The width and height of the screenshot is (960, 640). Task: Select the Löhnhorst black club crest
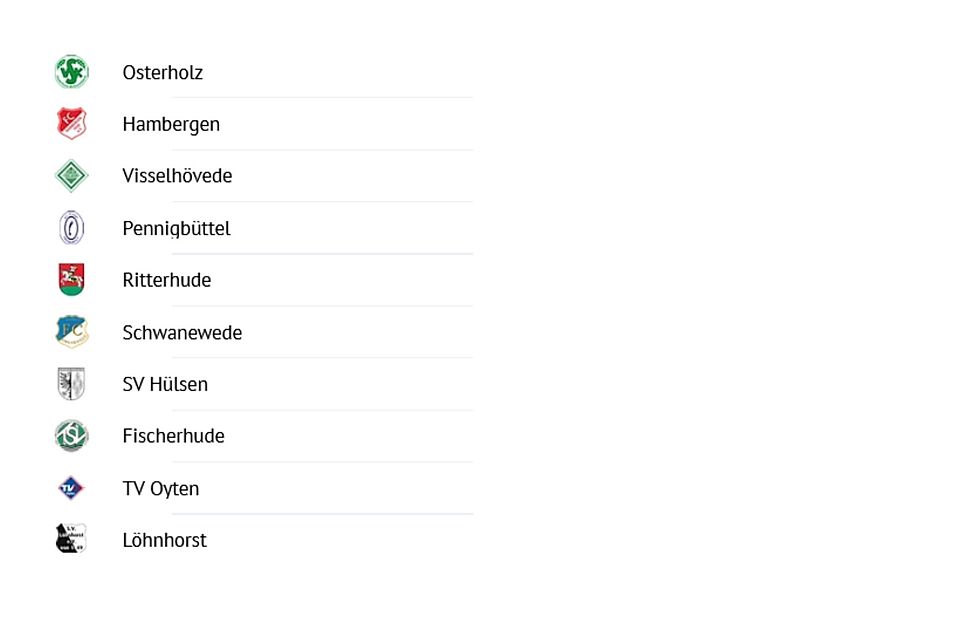[x=71, y=540]
